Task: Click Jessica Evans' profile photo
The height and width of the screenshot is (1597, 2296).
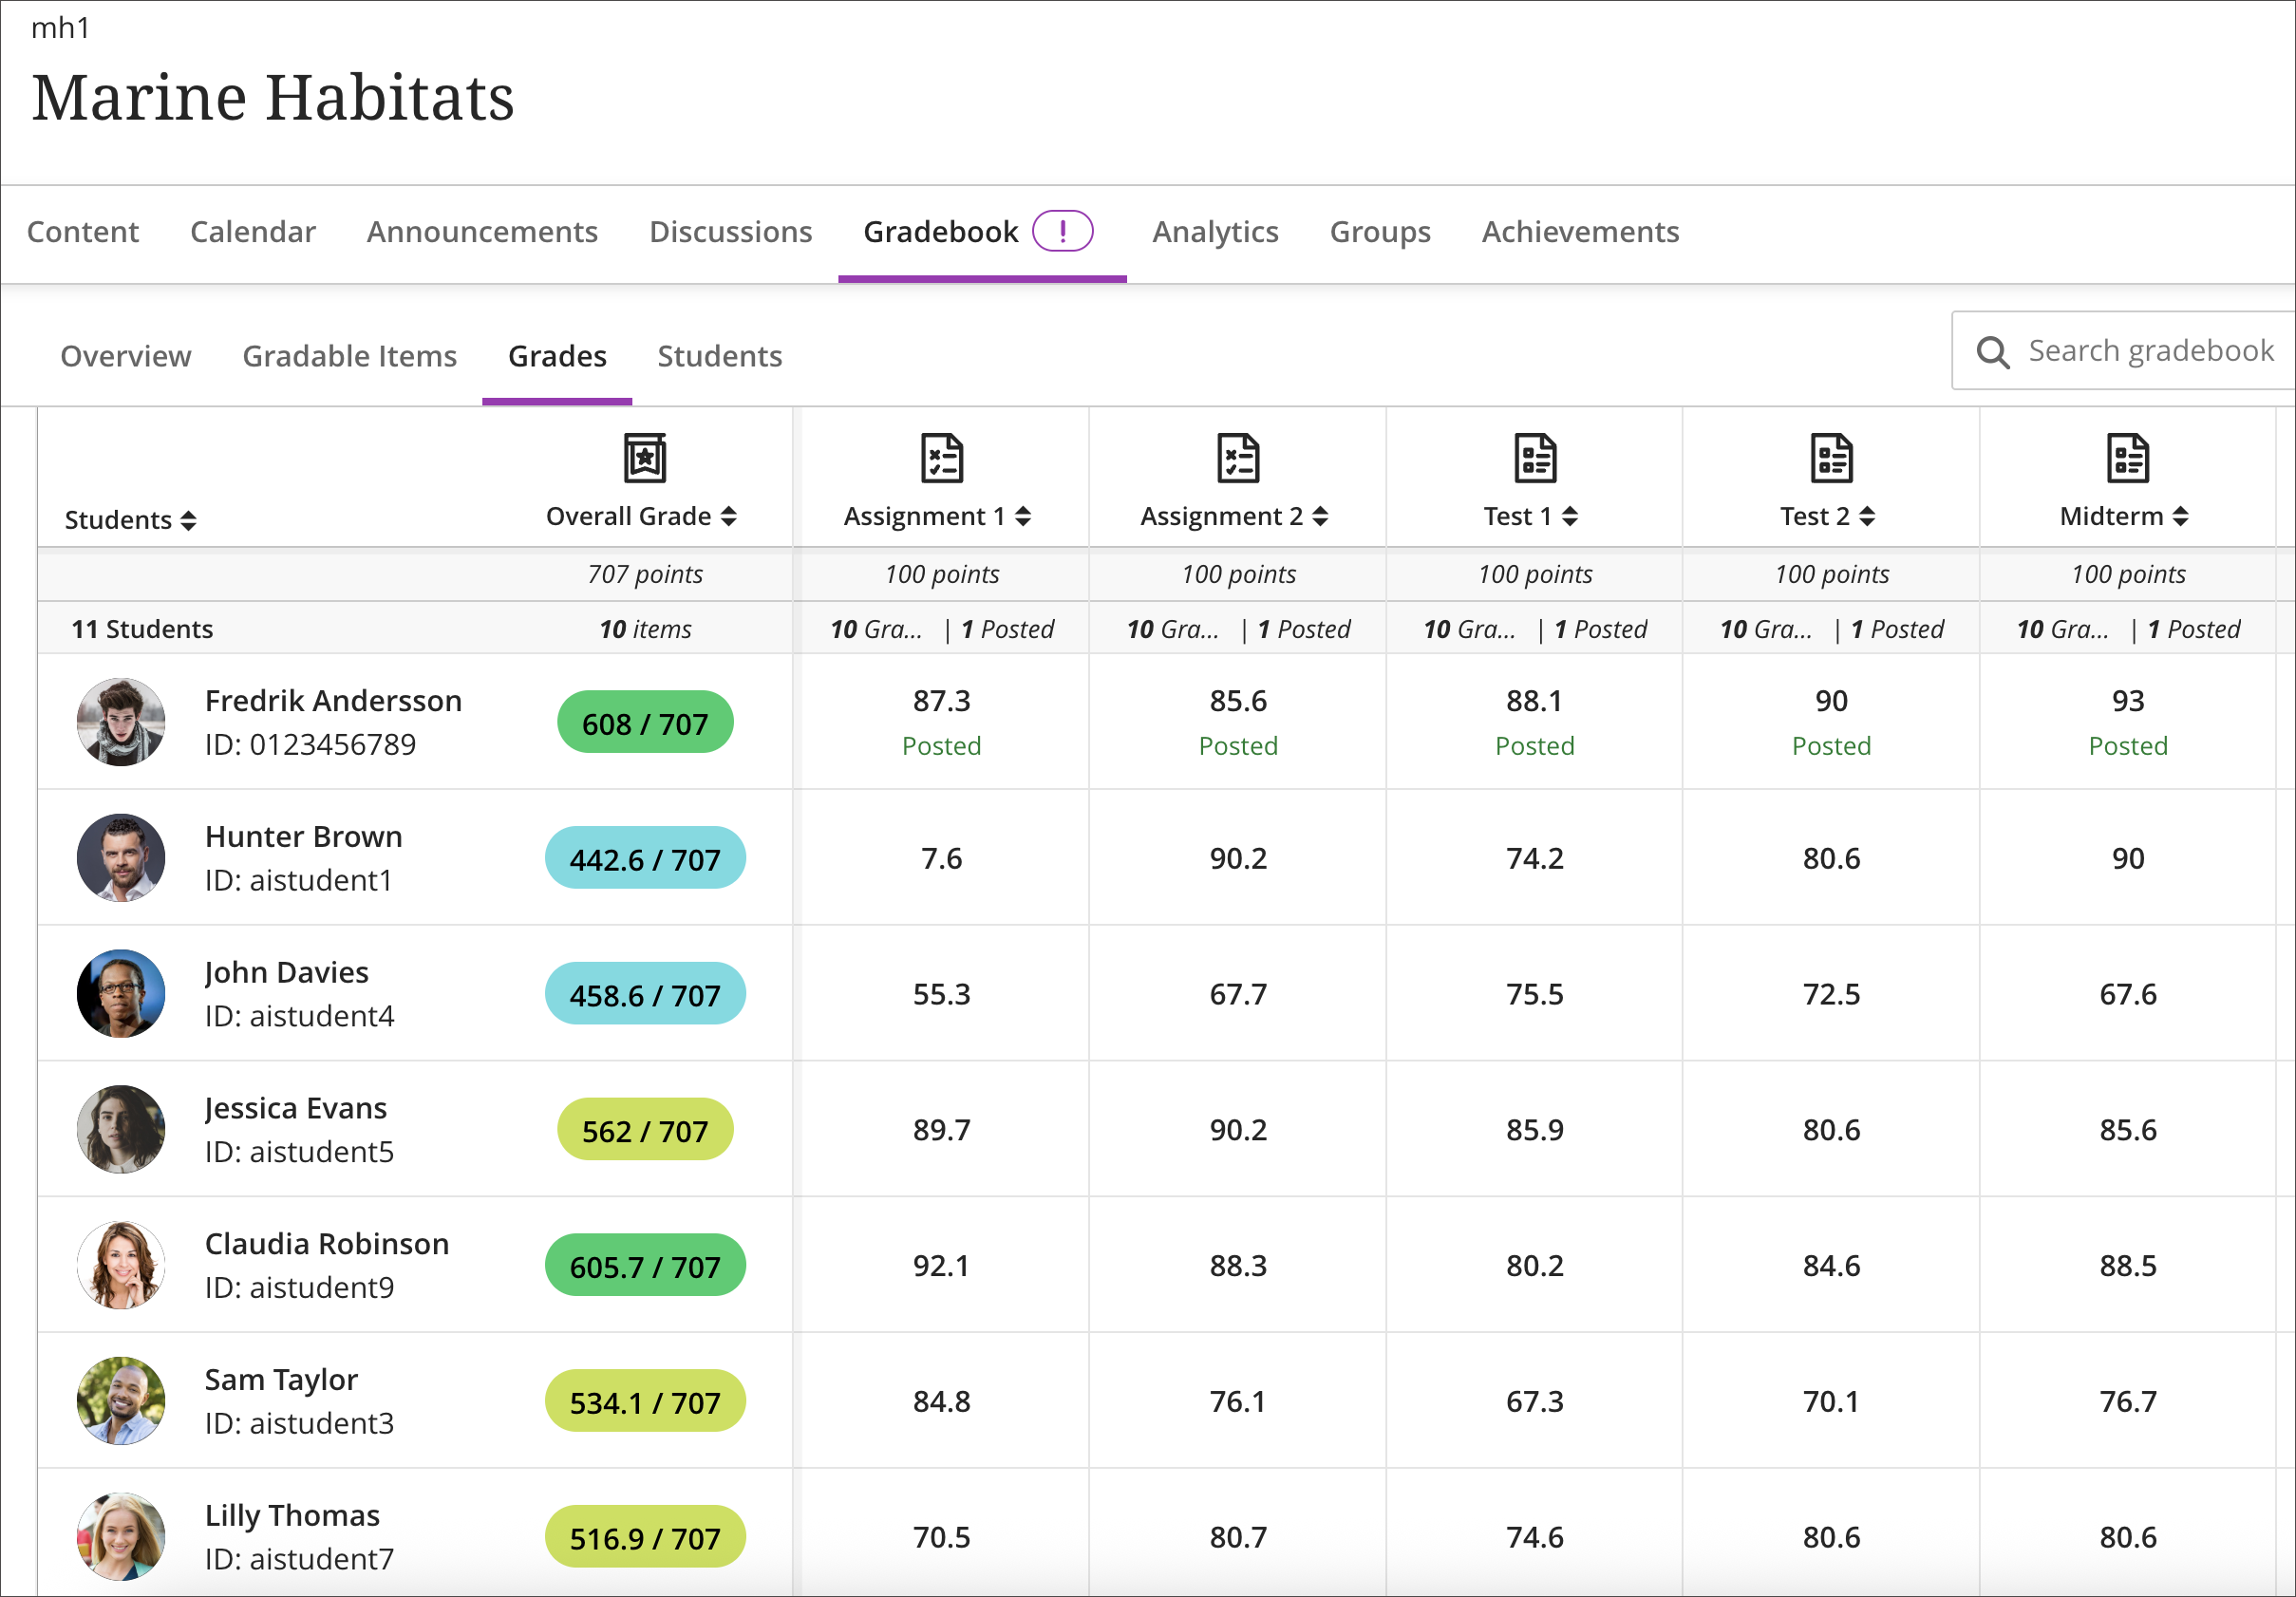Action: pos(121,1129)
